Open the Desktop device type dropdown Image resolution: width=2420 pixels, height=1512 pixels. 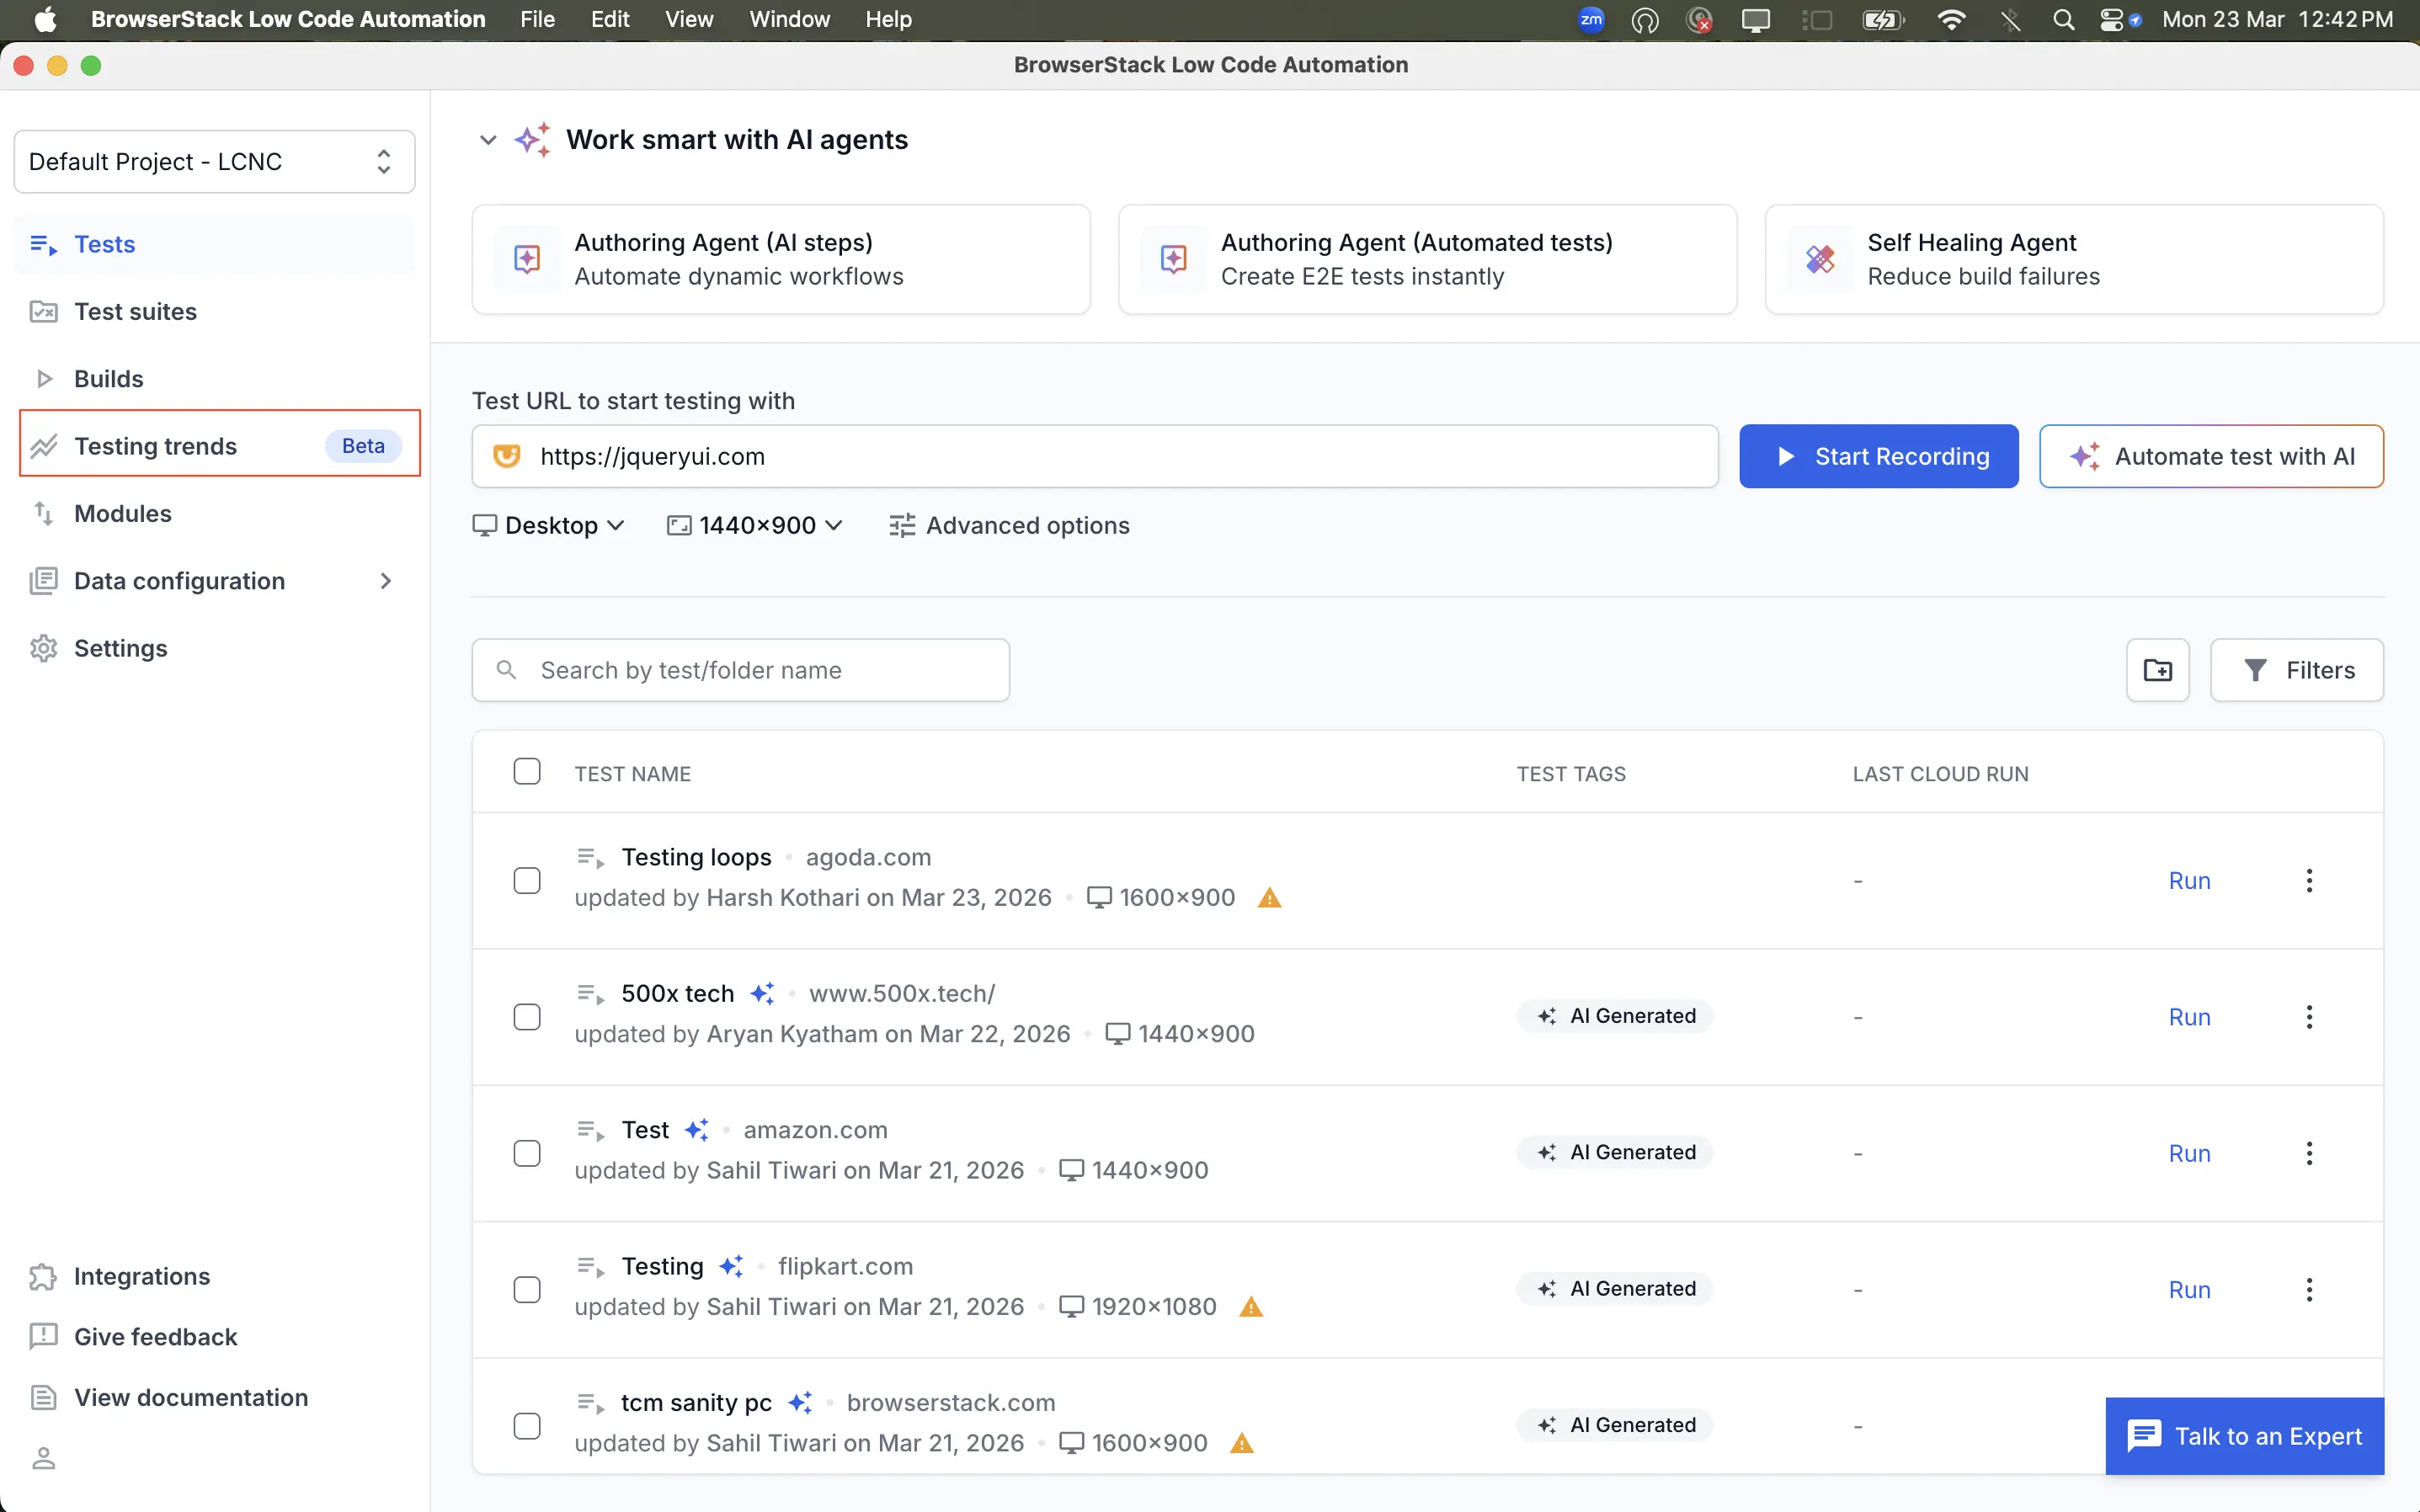(x=548, y=525)
